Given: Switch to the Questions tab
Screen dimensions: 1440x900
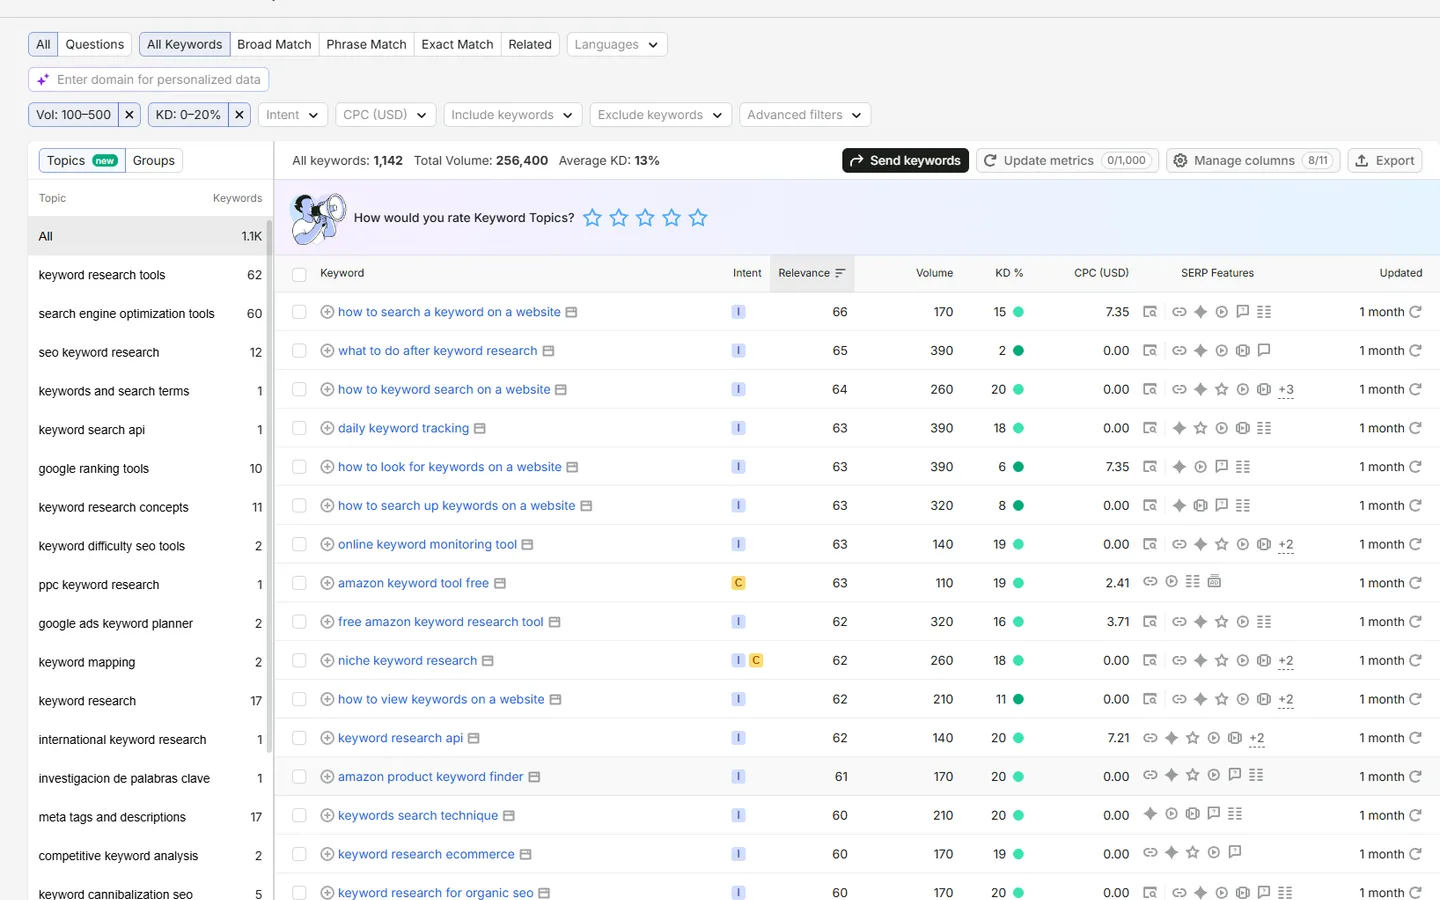Looking at the screenshot, I should (95, 44).
